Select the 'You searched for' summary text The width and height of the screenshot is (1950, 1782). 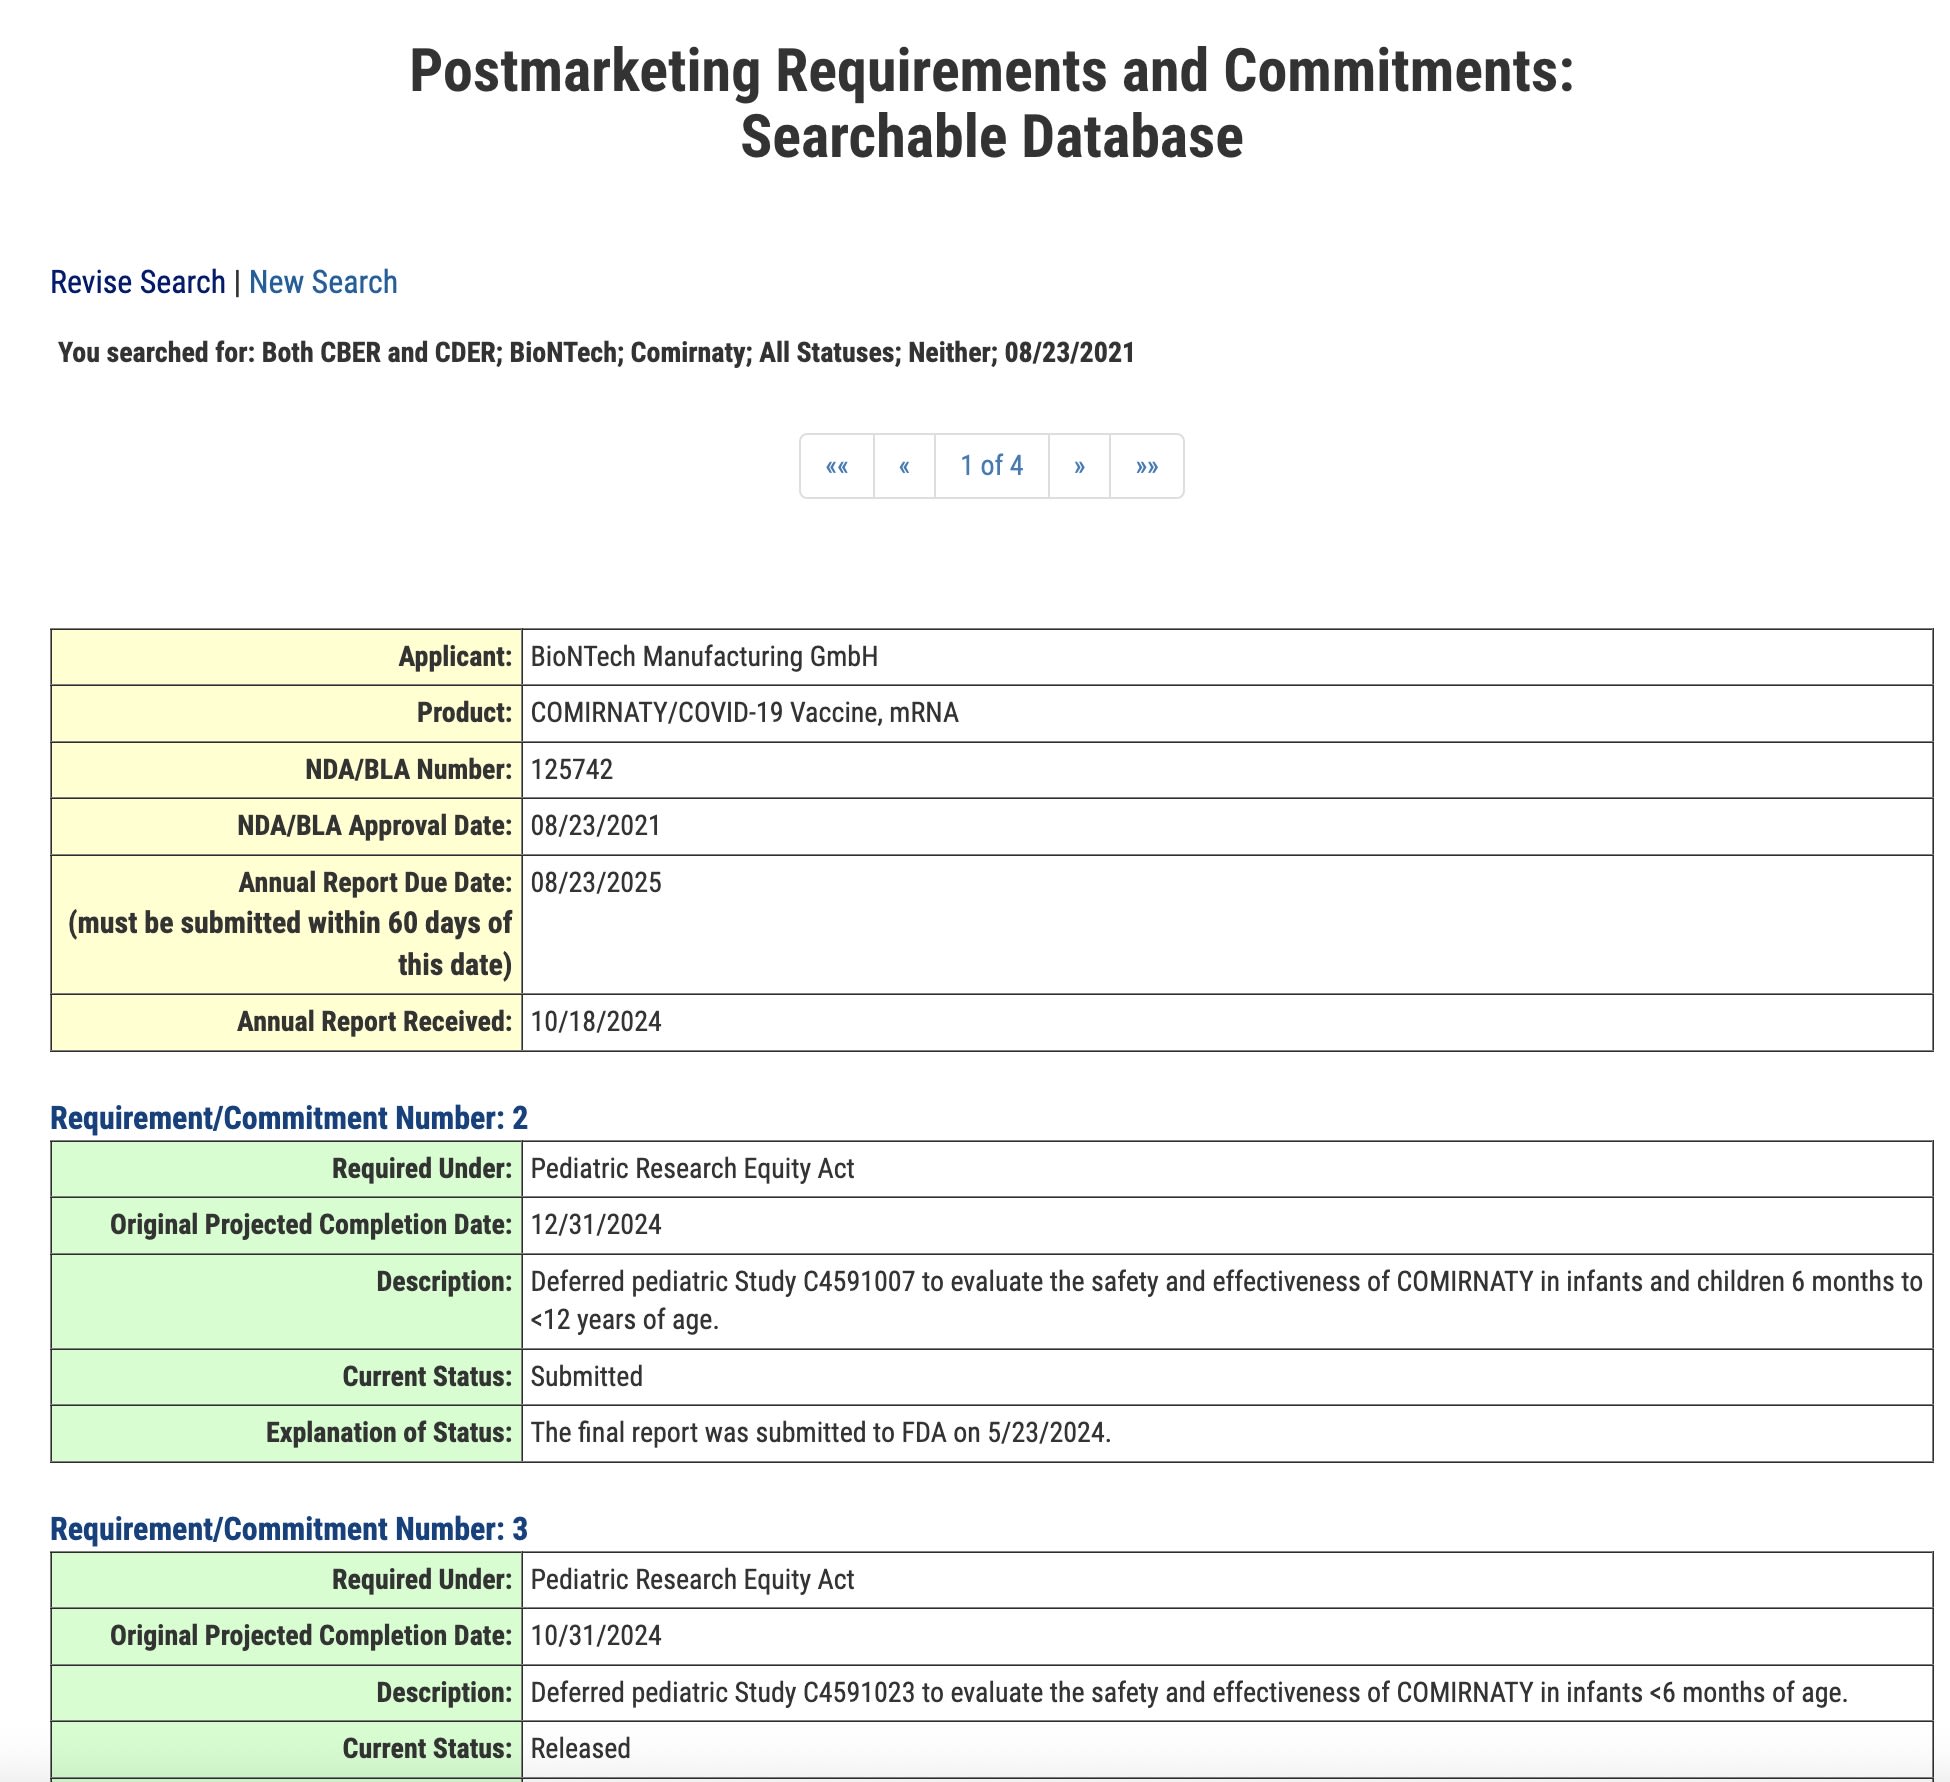click(596, 352)
